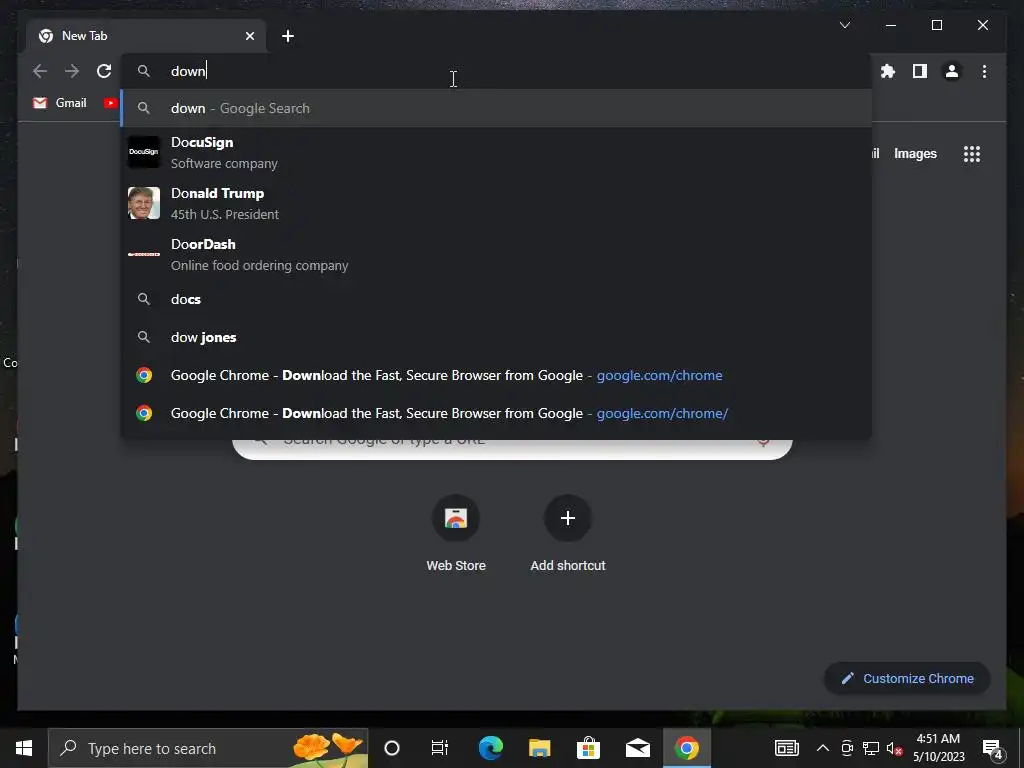Click the Customize Chrome button
1024x768 pixels.
click(907, 679)
